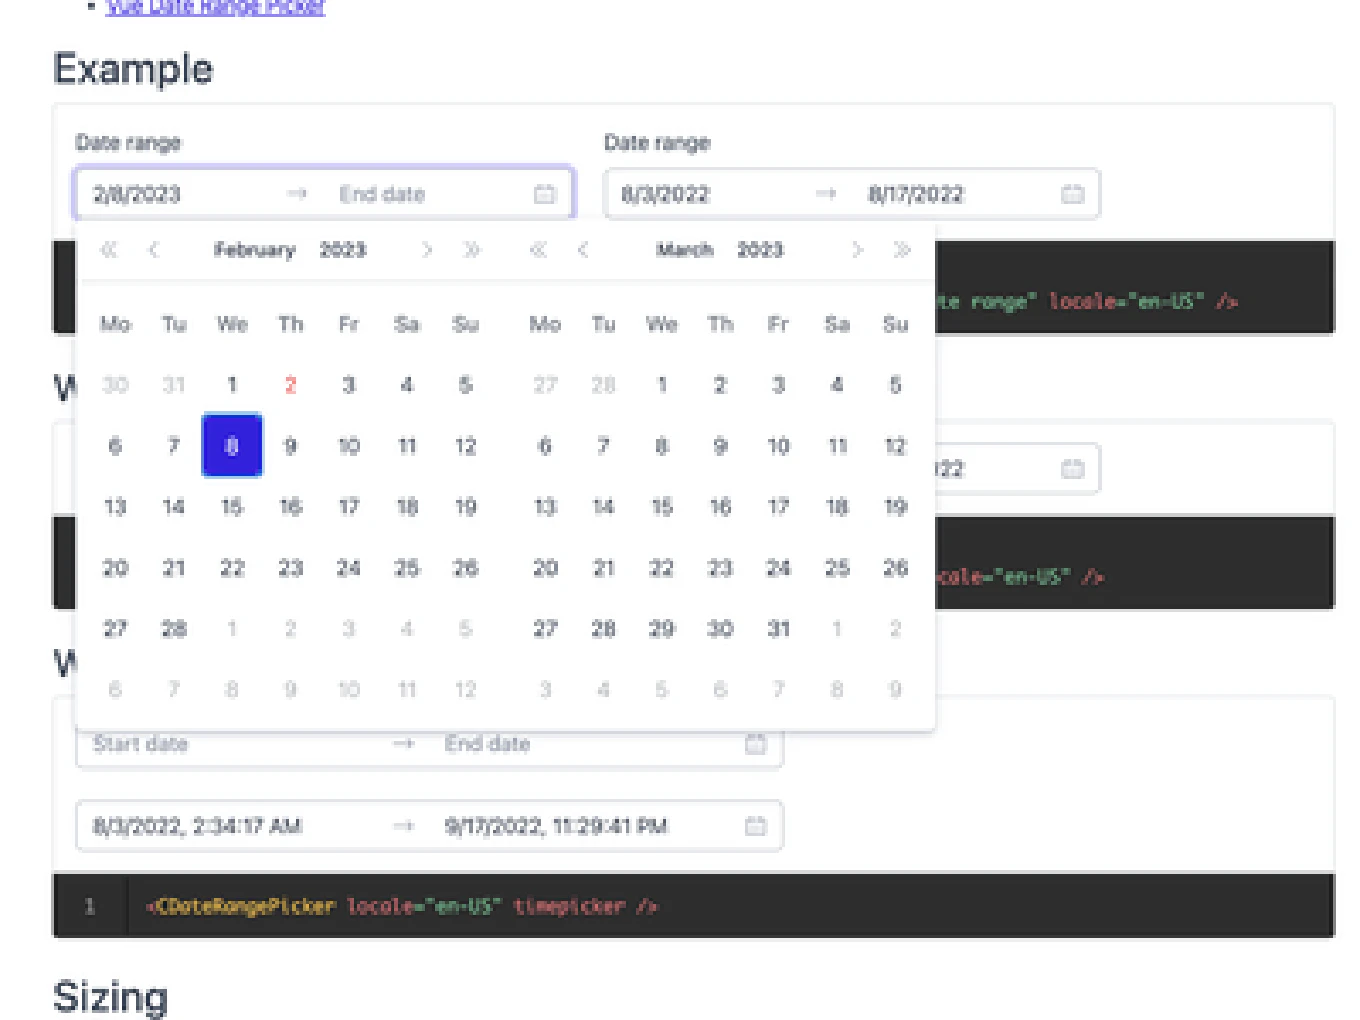Select today's date 2 in February
Image resolution: width=1360 pixels, height=1020 pixels.
290,385
